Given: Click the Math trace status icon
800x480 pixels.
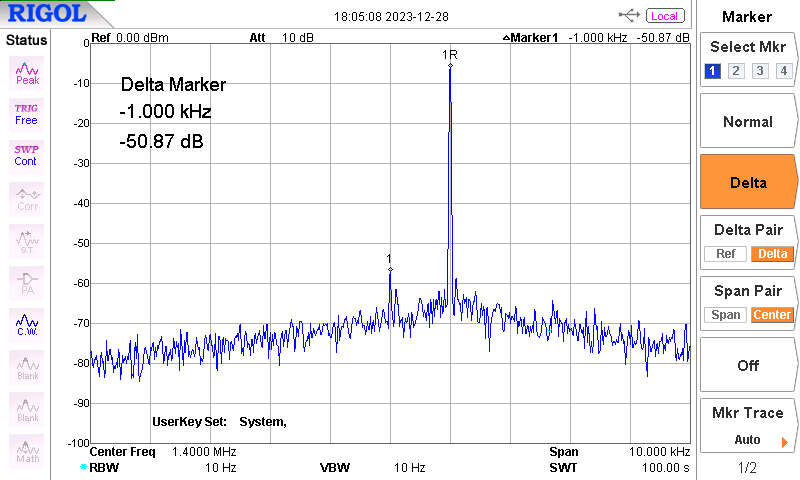Looking at the screenshot, I should coord(27,451).
